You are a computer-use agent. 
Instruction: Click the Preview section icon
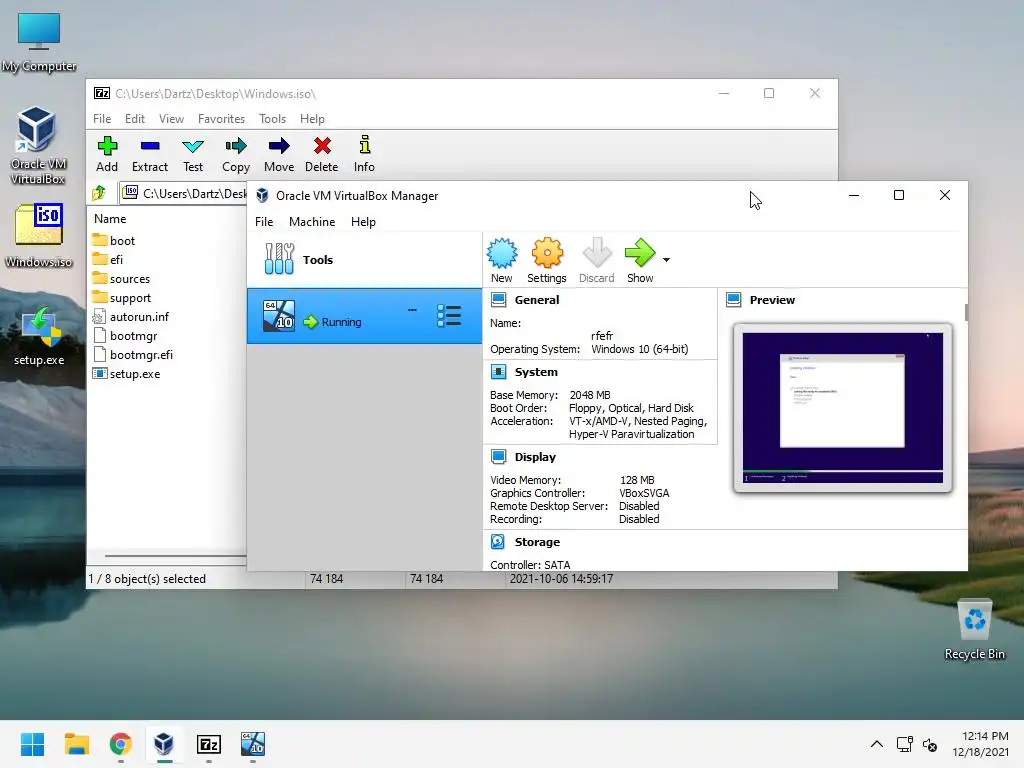tap(733, 300)
